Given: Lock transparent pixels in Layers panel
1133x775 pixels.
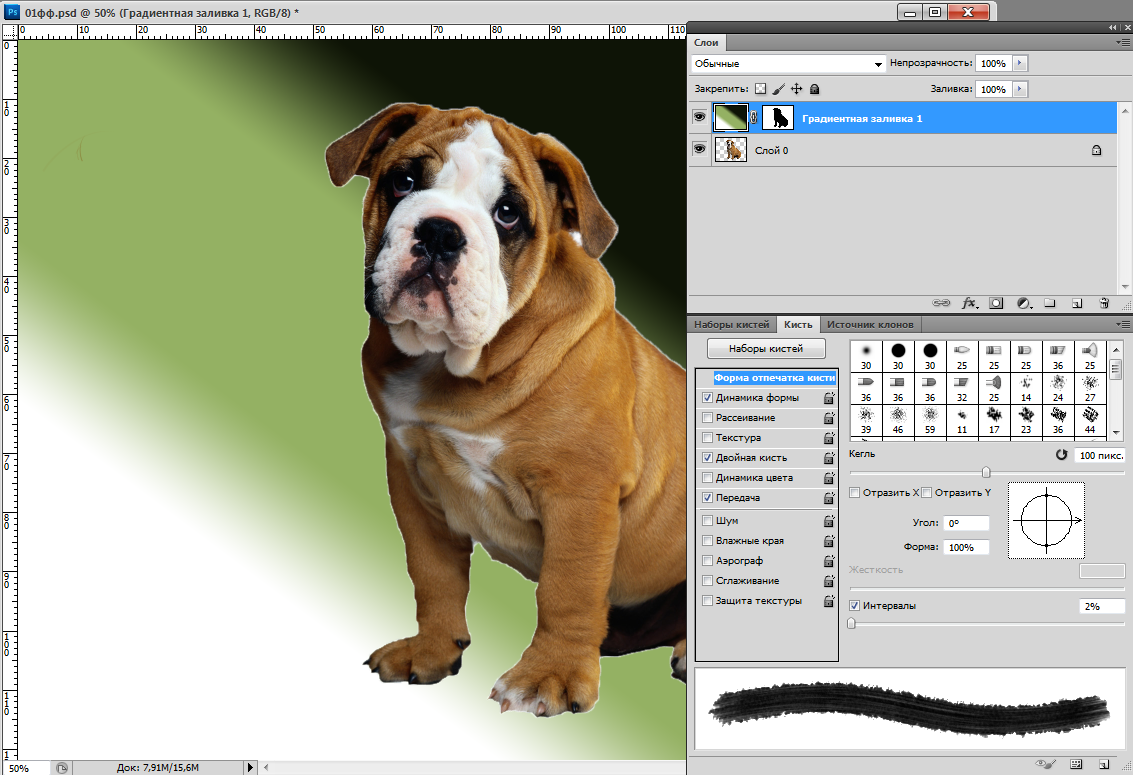Looking at the screenshot, I should [760, 89].
